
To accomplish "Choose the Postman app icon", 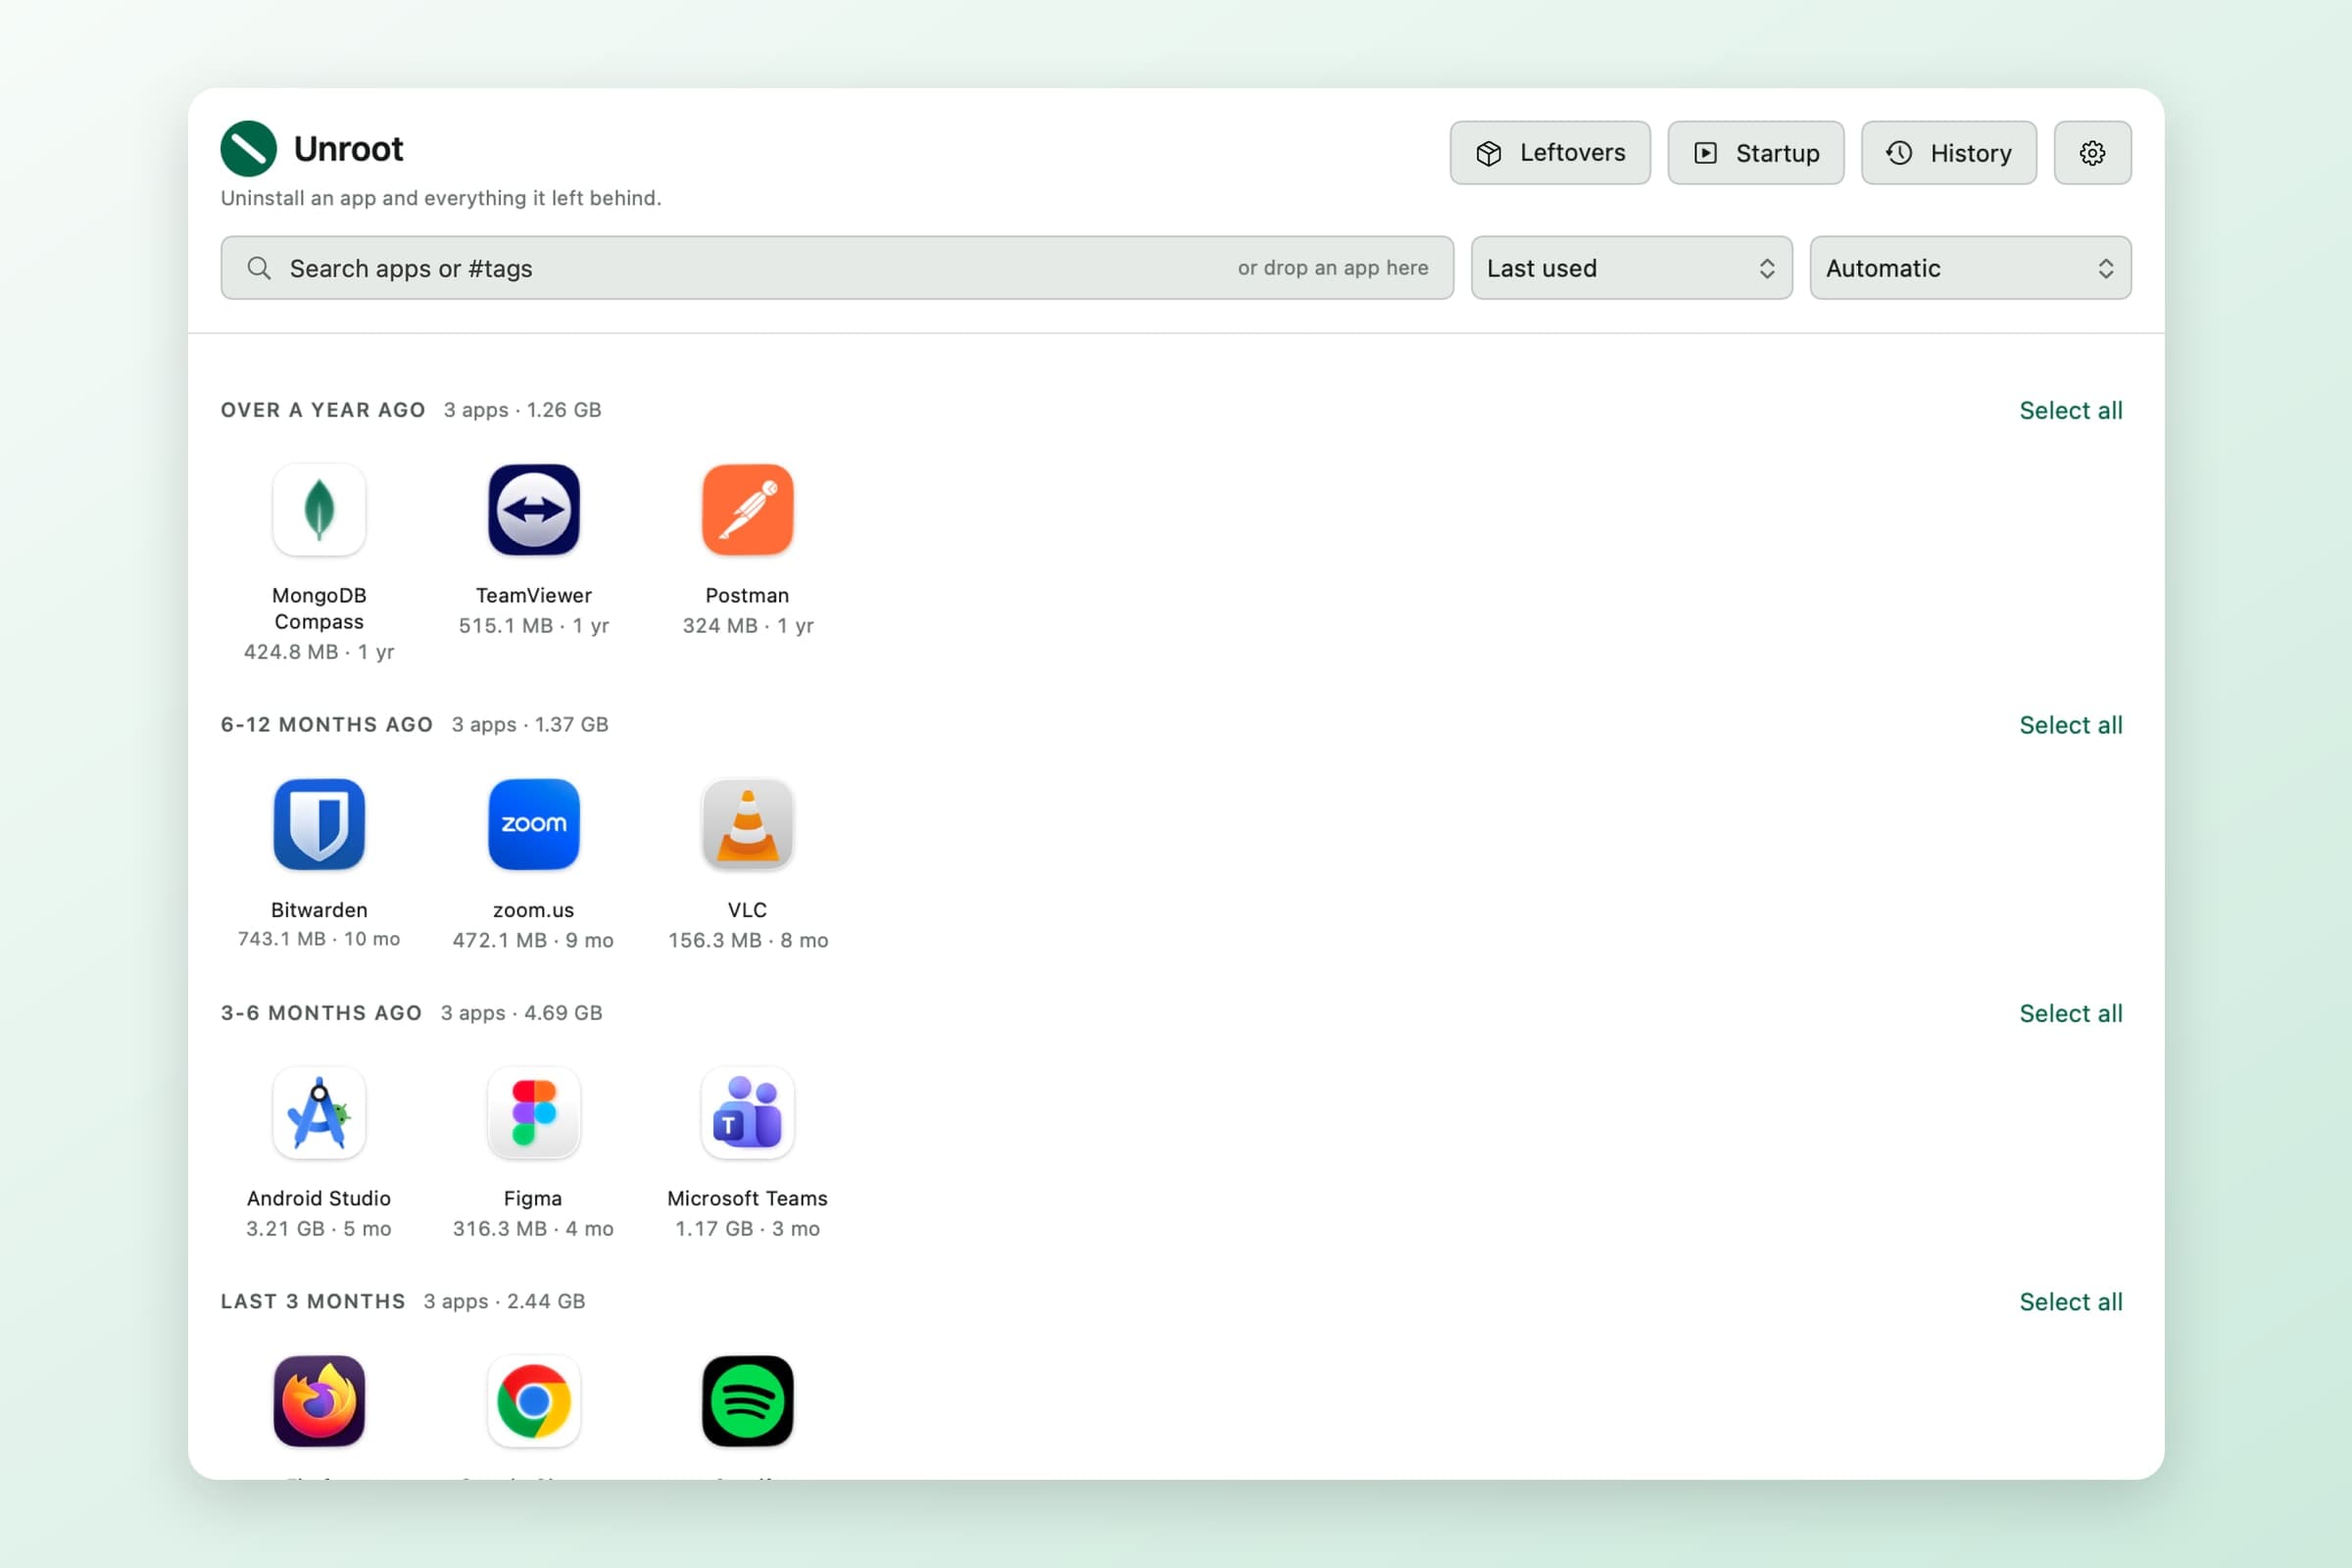I will pos(747,509).
